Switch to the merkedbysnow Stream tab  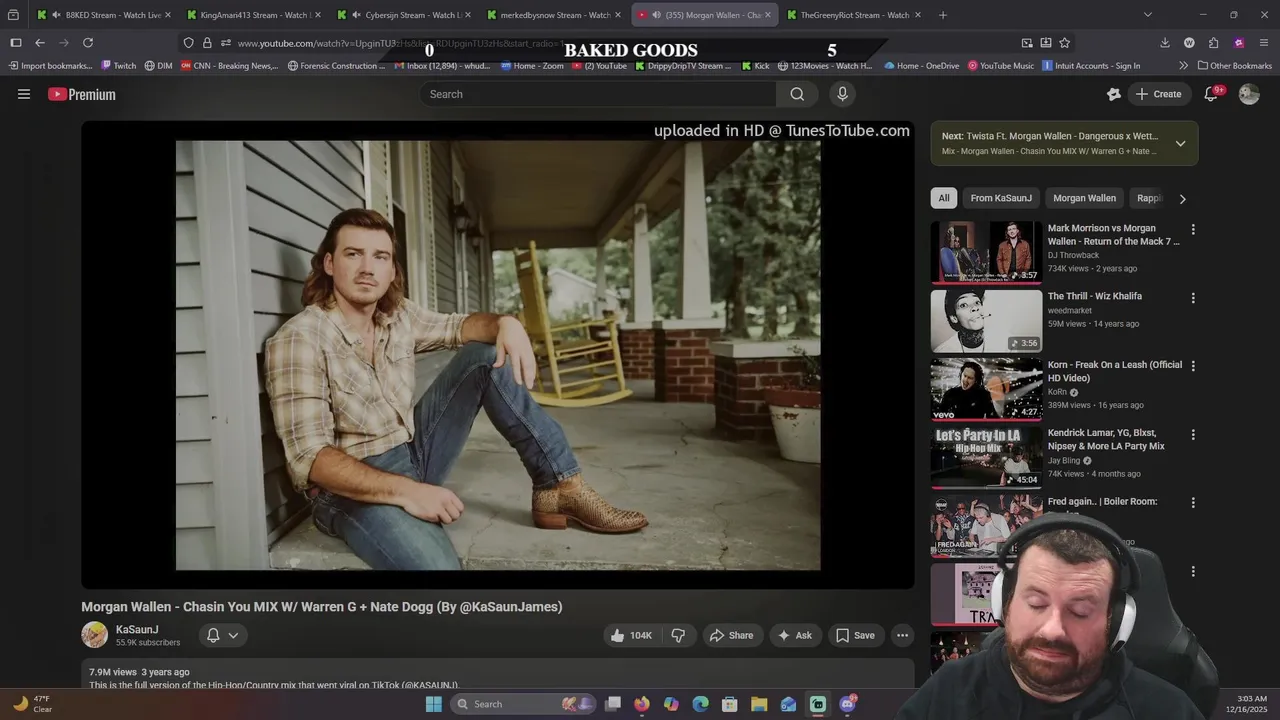(x=554, y=15)
